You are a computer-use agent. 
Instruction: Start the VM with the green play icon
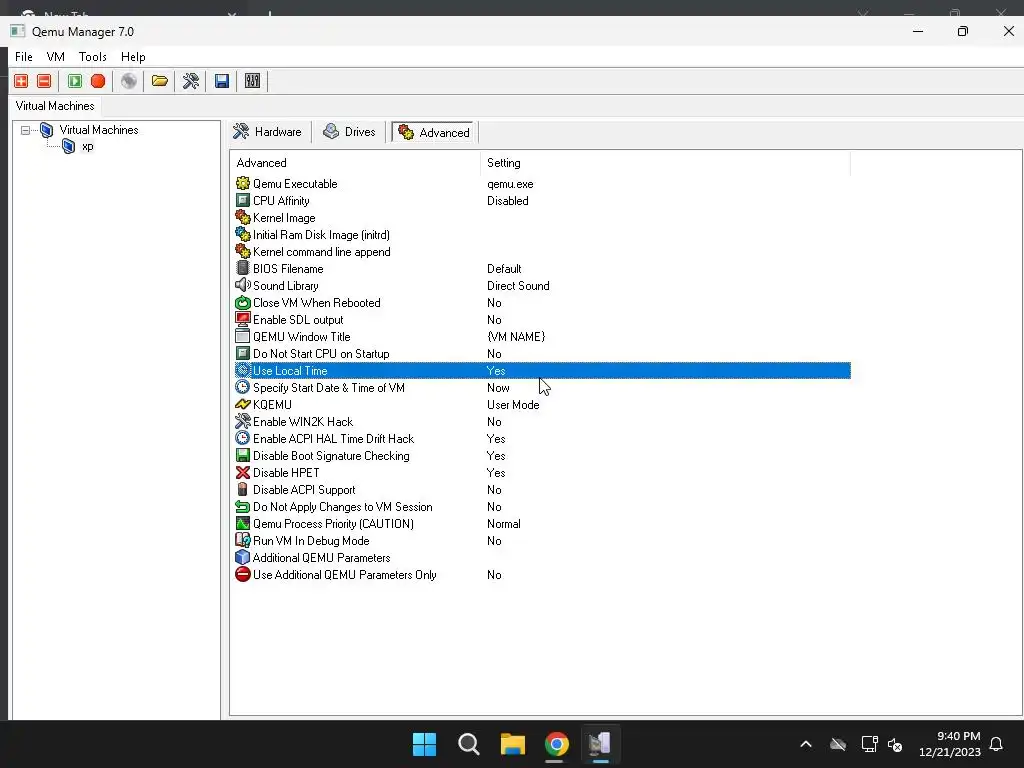pos(74,81)
